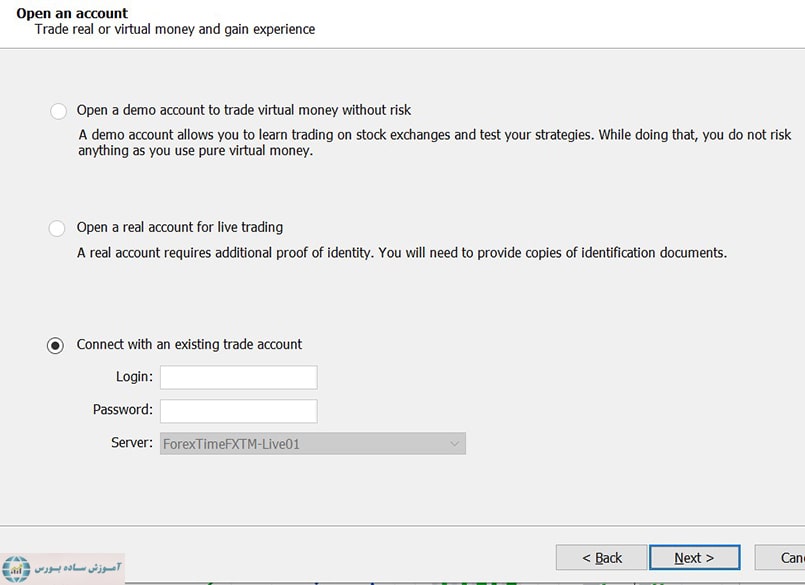Screen dimensions: 805x585
Task: Go back with the Back button
Action: [602, 557]
